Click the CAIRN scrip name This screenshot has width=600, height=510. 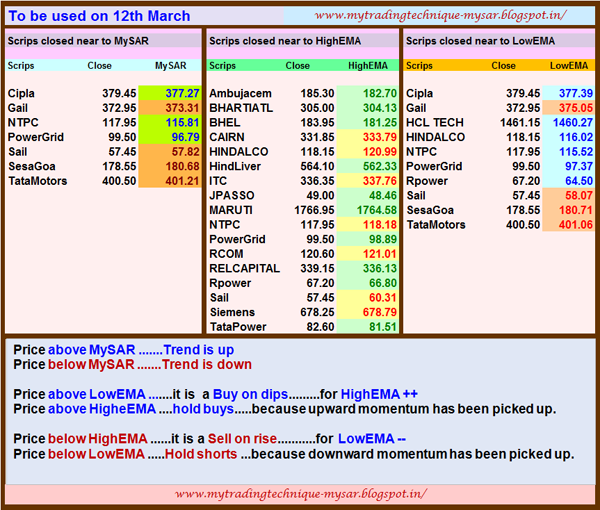click(227, 137)
